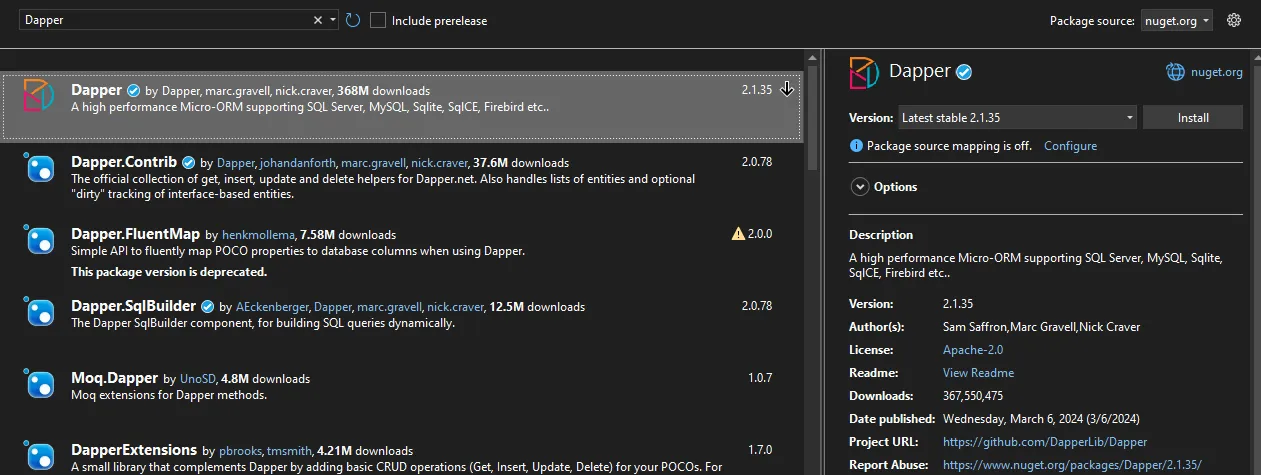Click the nuget.org globe icon

(1175, 72)
